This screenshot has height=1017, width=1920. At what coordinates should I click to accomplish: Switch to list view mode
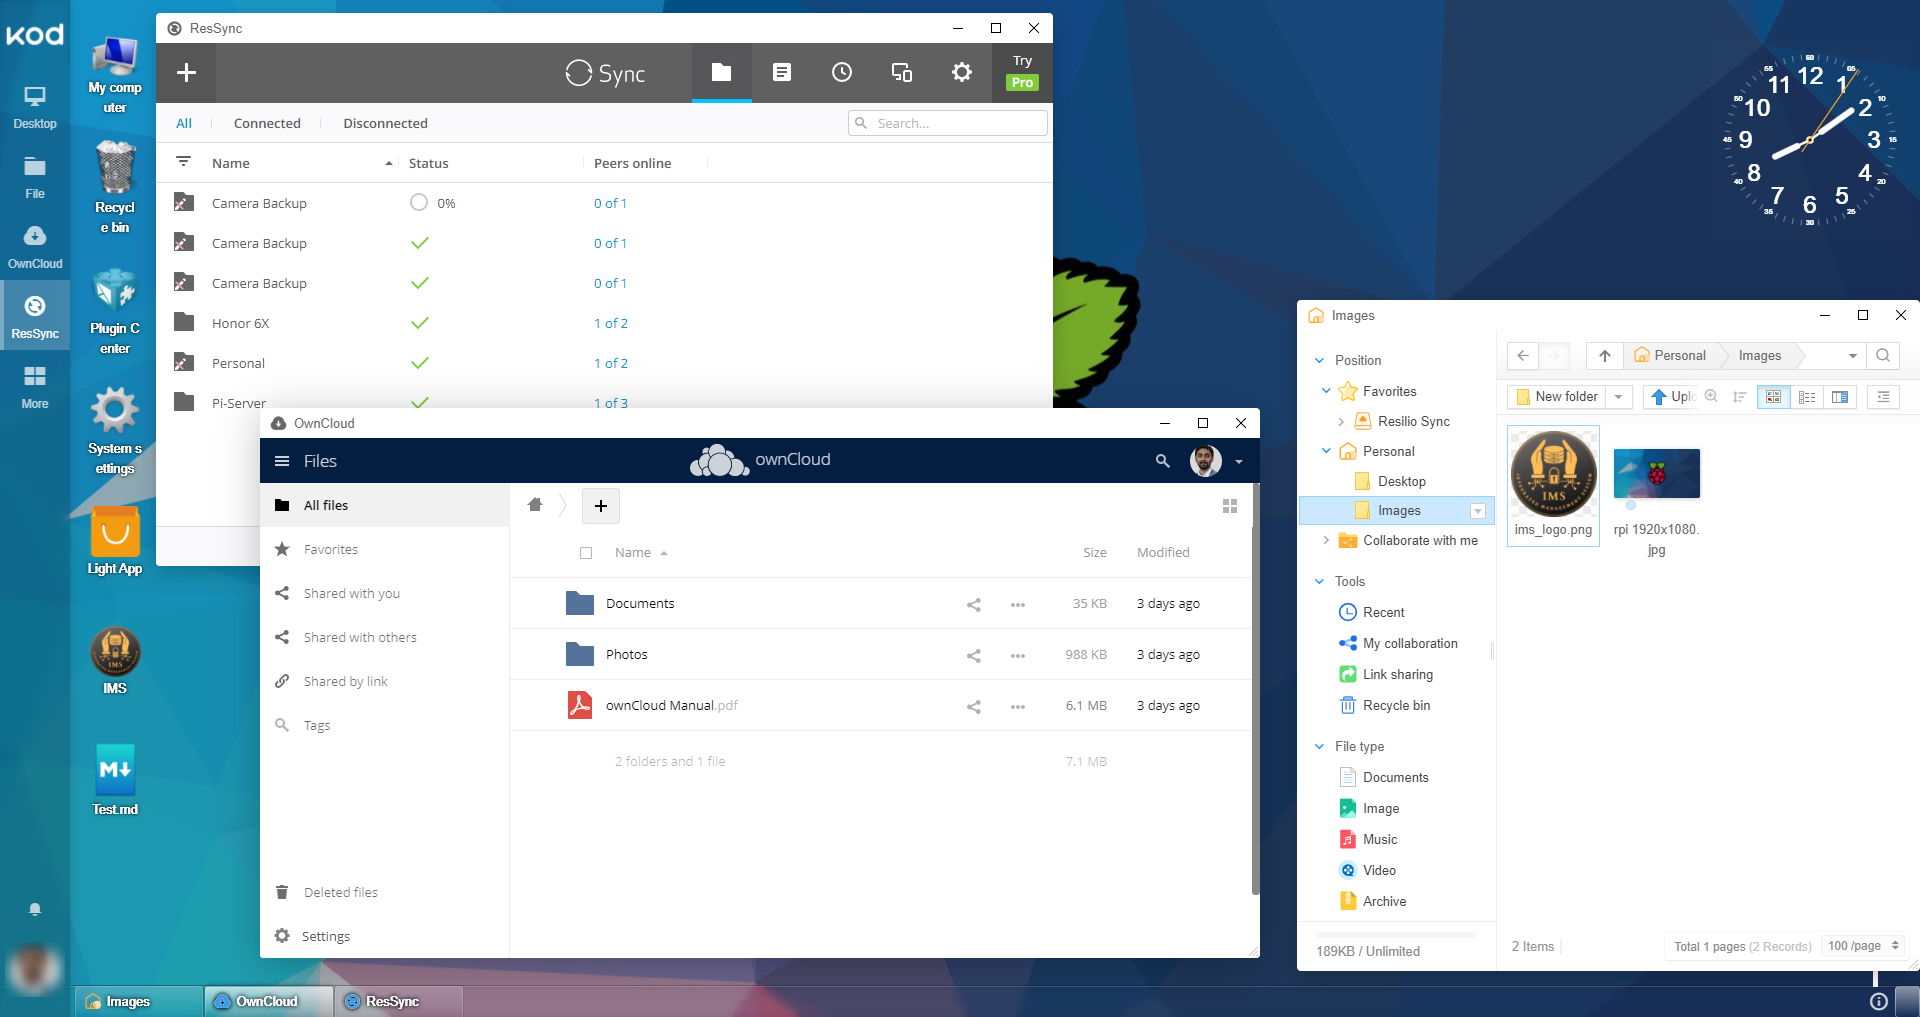tap(1807, 397)
